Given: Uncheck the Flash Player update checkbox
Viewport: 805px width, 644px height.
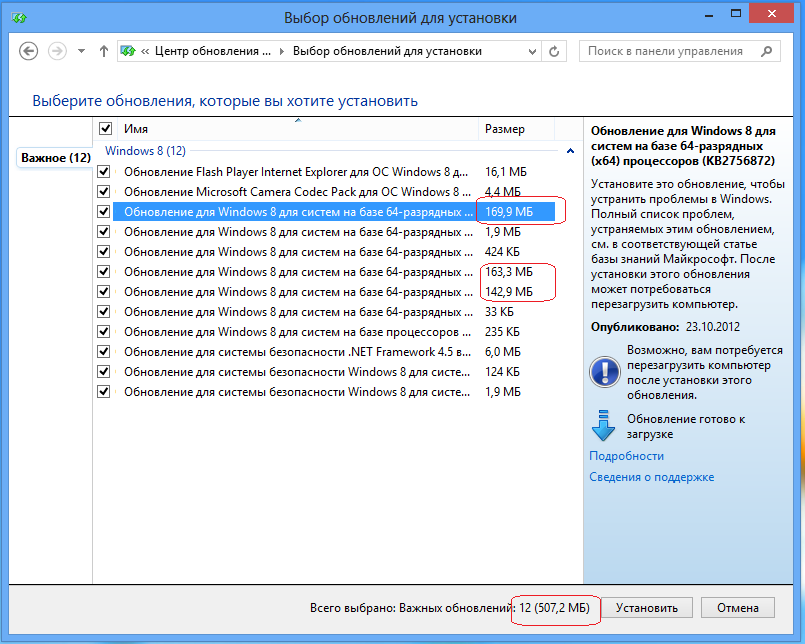Looking at the screenshot, I should point(104,172).
